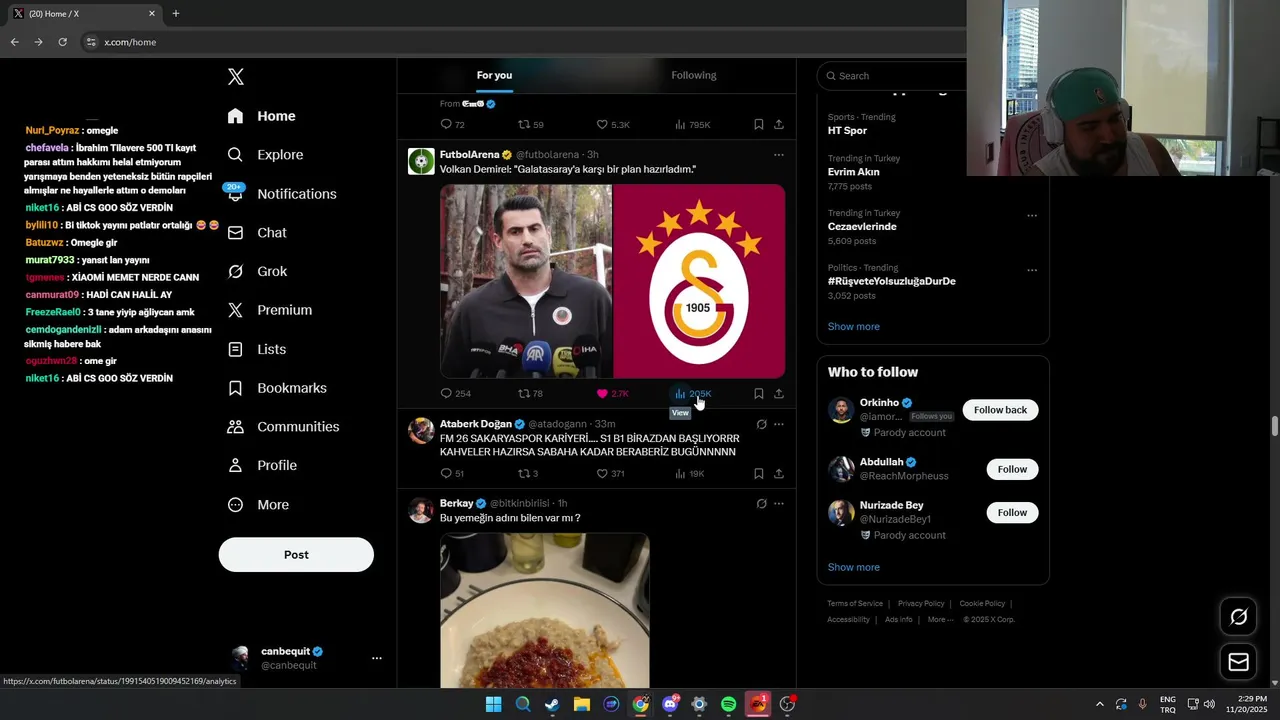Switch to the Following tab
The image size is (1280, 720).
[x=694, y=75]
